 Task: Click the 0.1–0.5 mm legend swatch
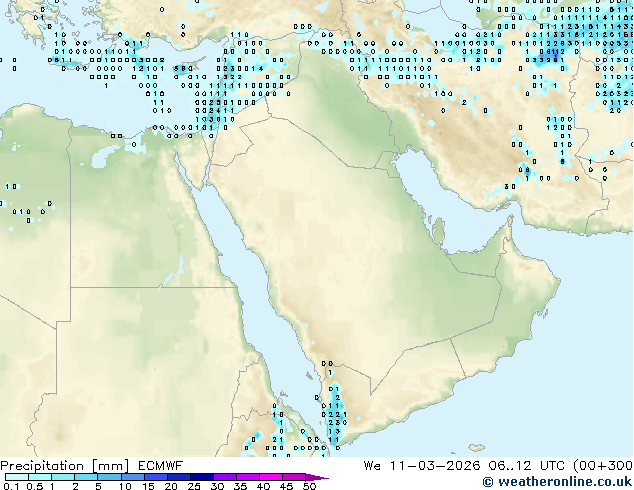(17, 477)
